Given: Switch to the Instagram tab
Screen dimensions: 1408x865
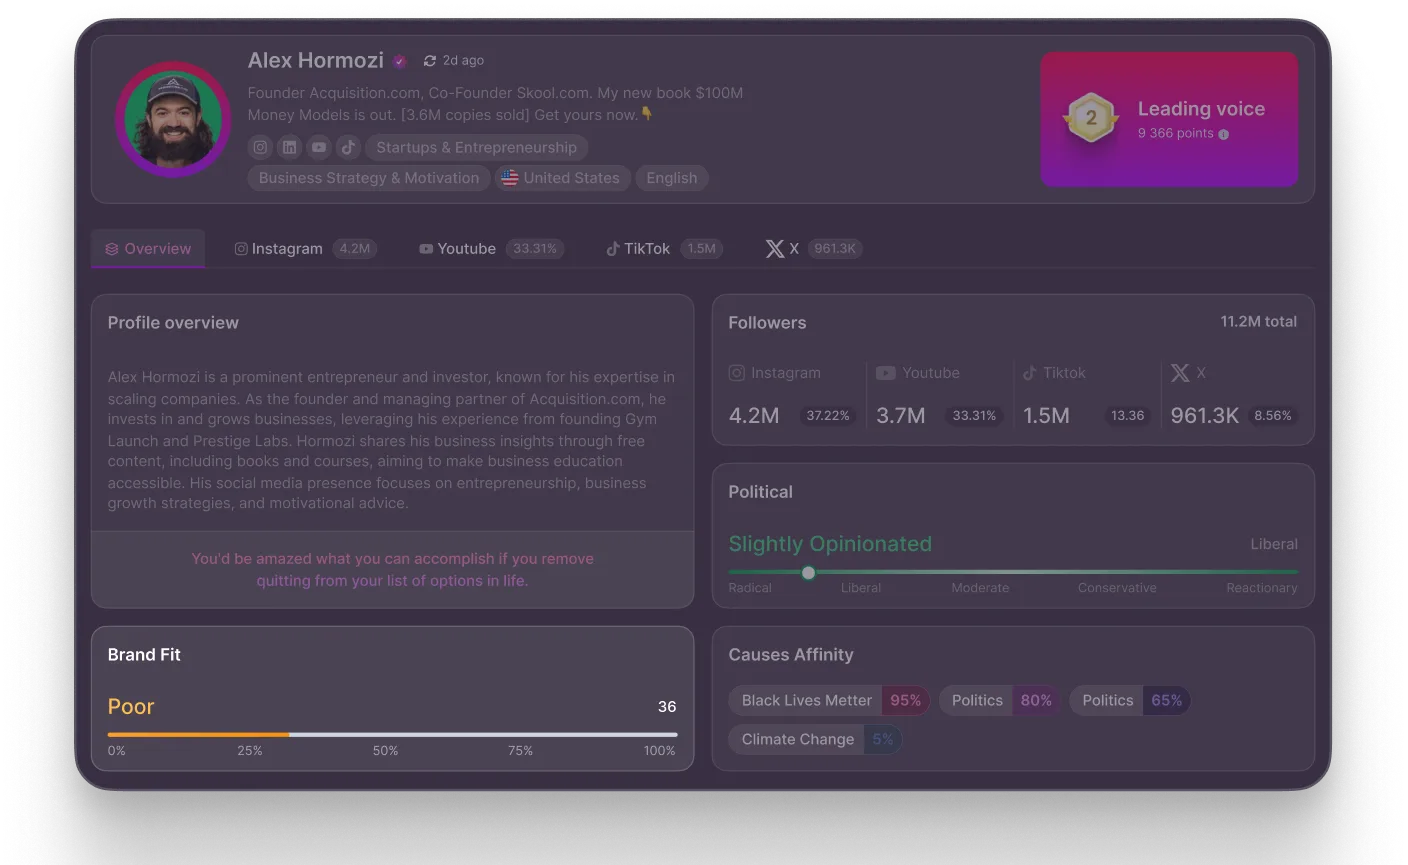Looking at the screenshot, I should [x=305, y=249].
